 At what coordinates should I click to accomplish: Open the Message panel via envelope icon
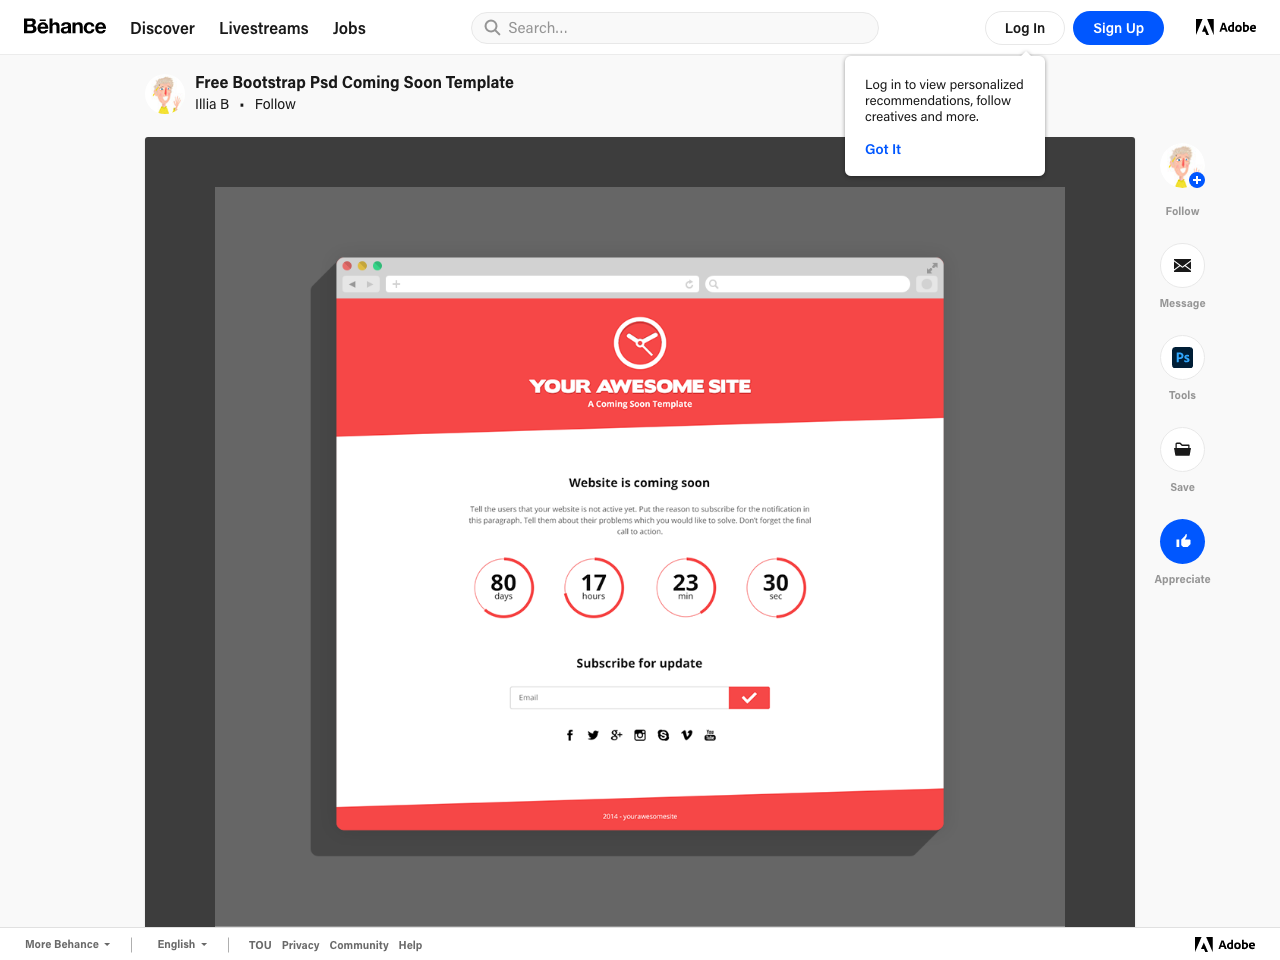pyautogui.click(x=1182, y=265)
